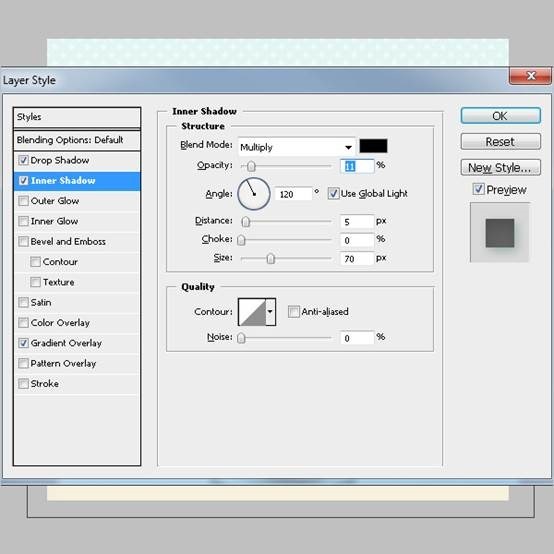The height and width of the screenshot is (554, 554).
Task: Enable the Outer Glow checkbox
Action: coord(23,201)
